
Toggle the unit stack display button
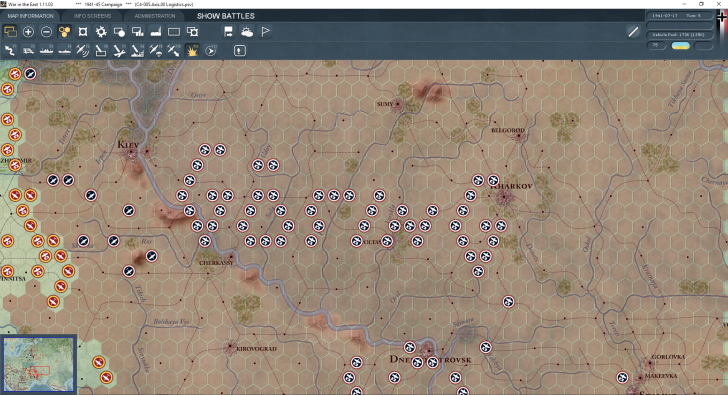10,32
